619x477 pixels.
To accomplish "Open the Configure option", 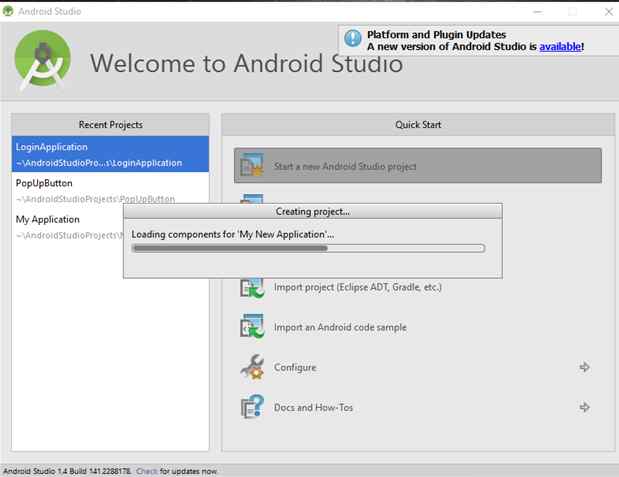I will click(295, 367).
